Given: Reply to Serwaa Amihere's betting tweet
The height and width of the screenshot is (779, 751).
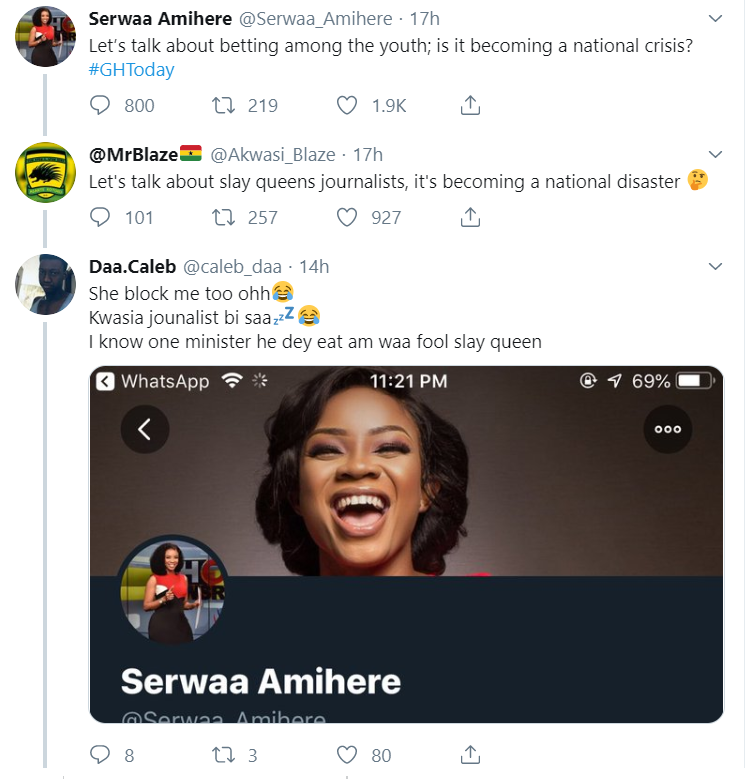Looking at the screenshot, I should pos(100,105).
